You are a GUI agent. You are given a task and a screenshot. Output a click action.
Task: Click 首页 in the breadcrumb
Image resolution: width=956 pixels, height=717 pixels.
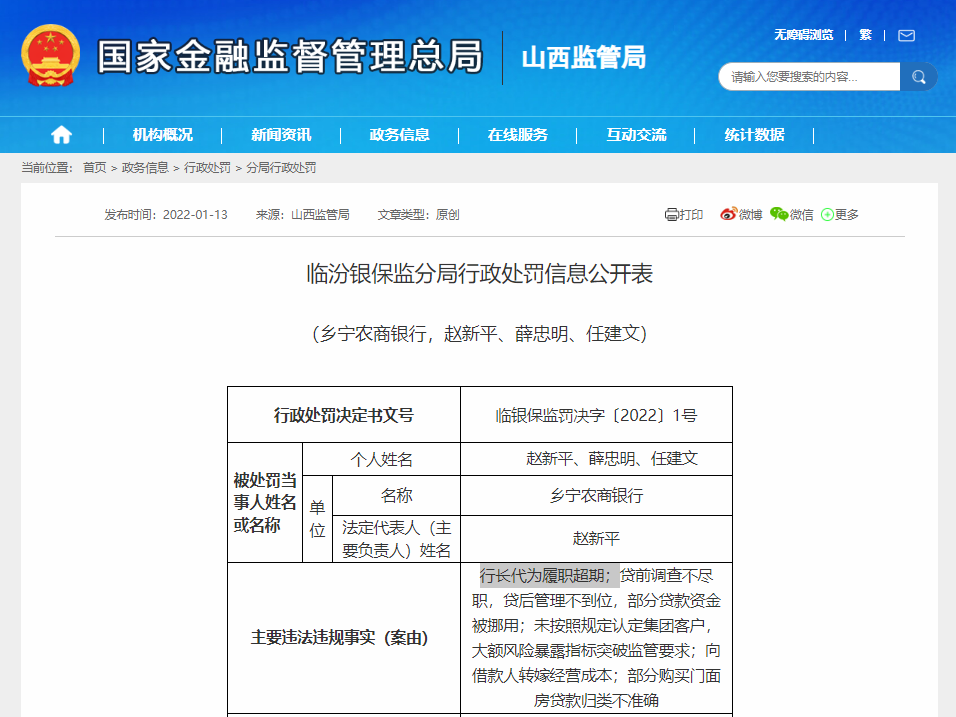click(95, 168)
